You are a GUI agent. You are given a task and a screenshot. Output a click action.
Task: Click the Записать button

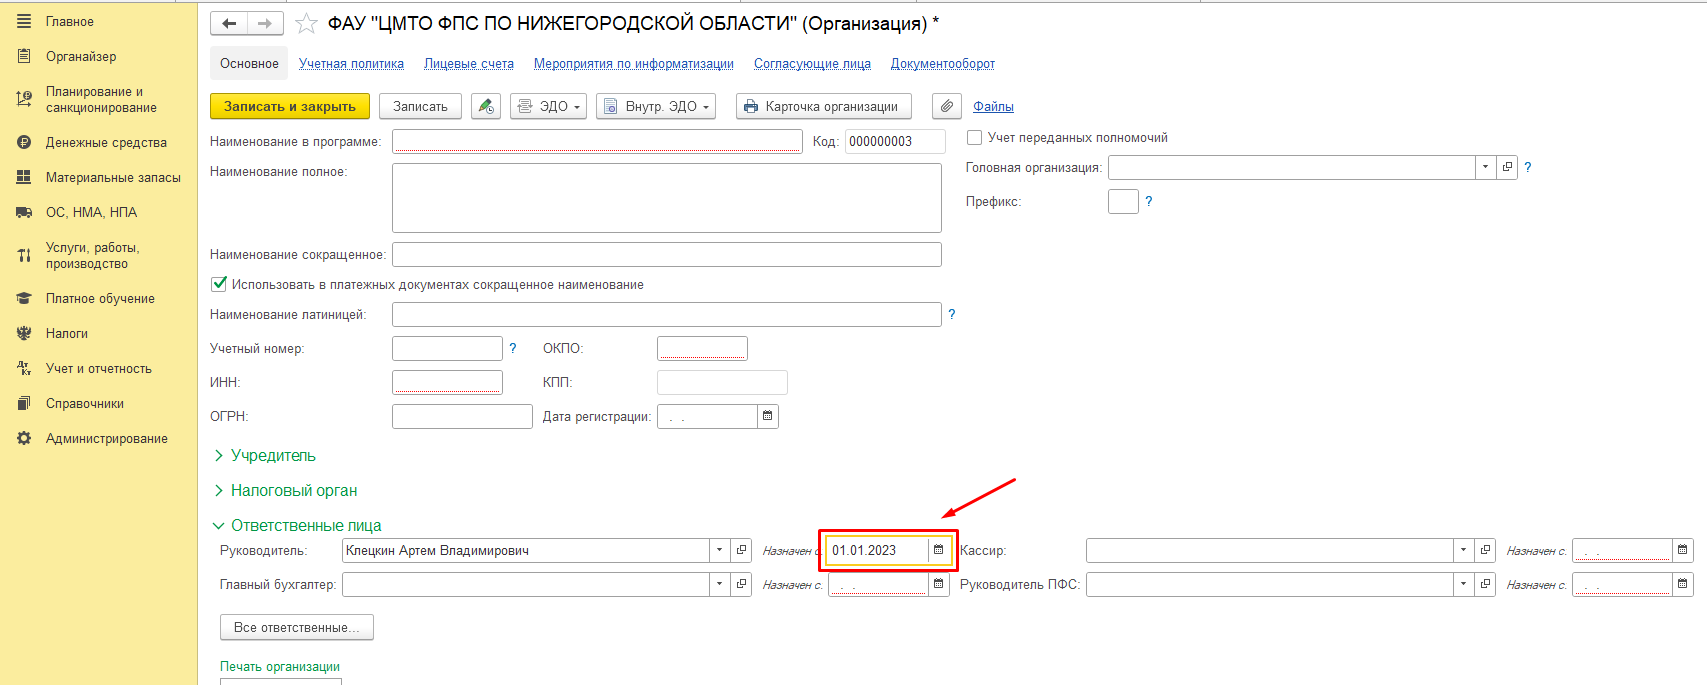(420, 106)
